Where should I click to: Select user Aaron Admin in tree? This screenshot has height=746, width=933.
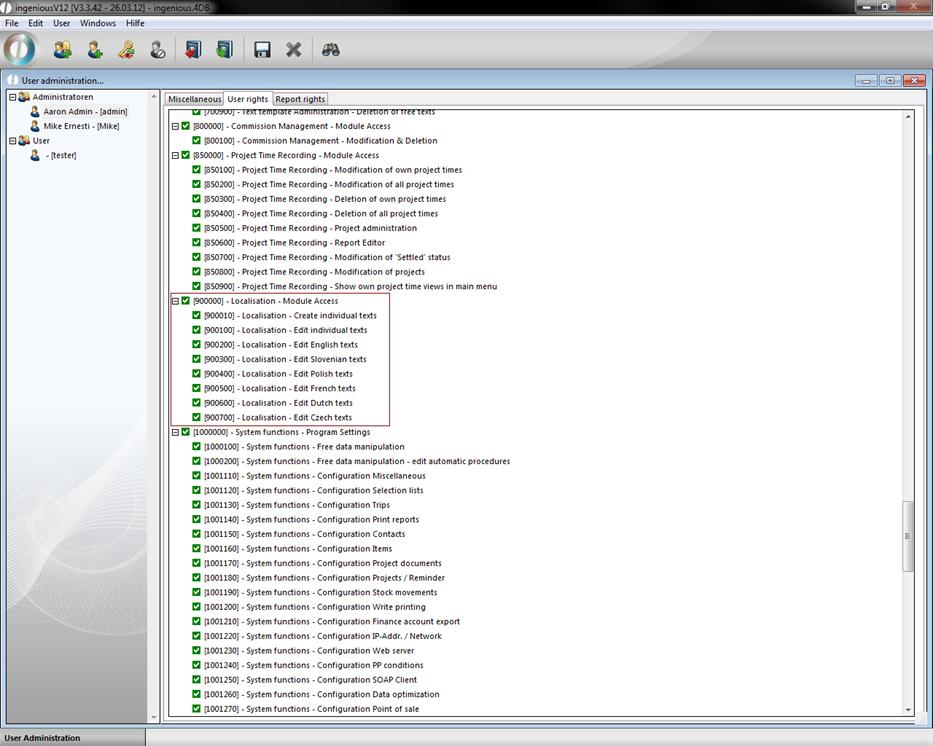point(84,112)
